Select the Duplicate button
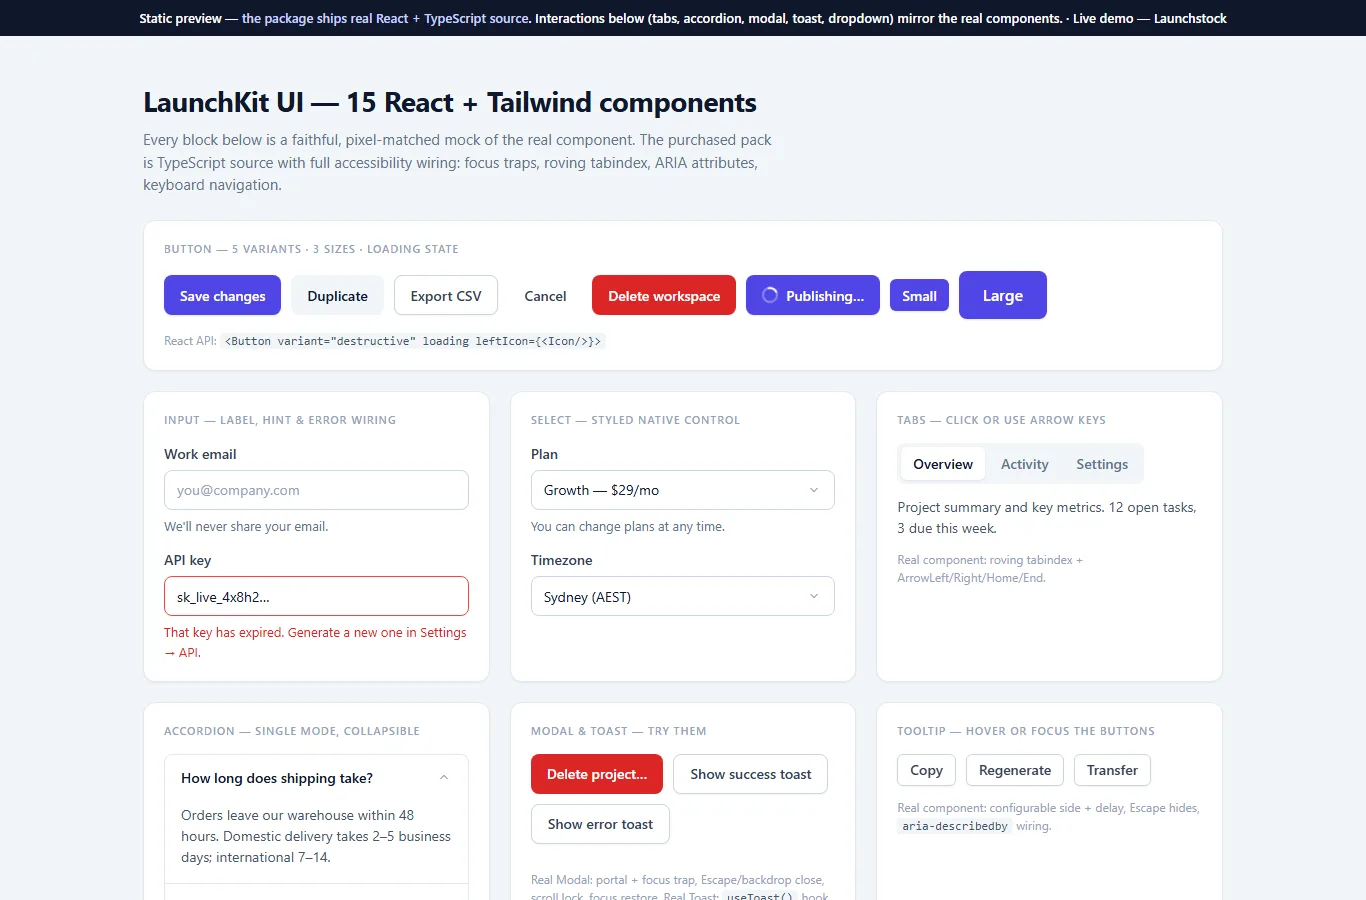The width and height of the screenshot is (1366, 900). point(338,296)
